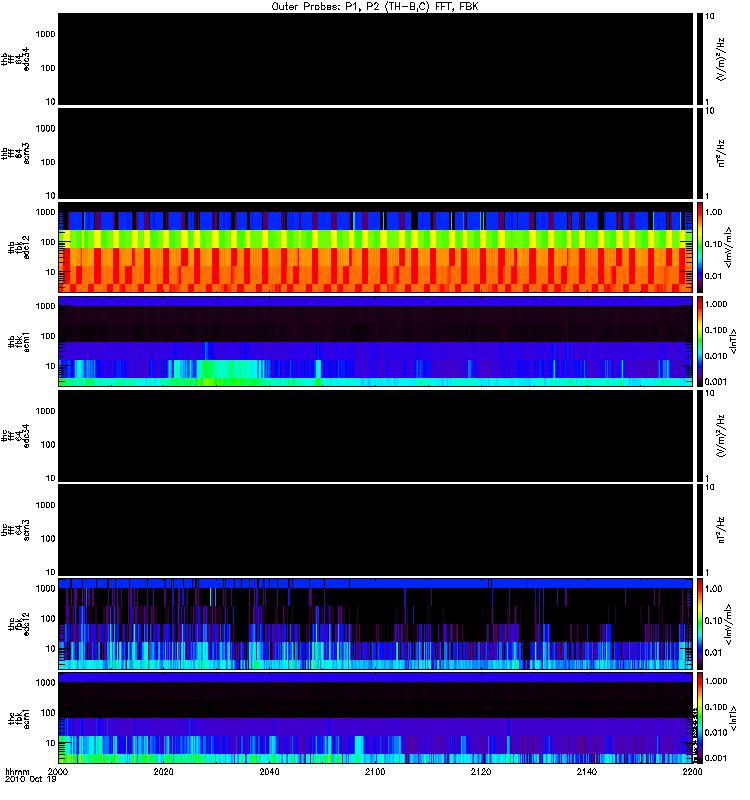Click the 0.001 colorbar tick of thb scm1
Image resolution: width=750 pixels, height=800 pixels.
click(x=716, y=382)
